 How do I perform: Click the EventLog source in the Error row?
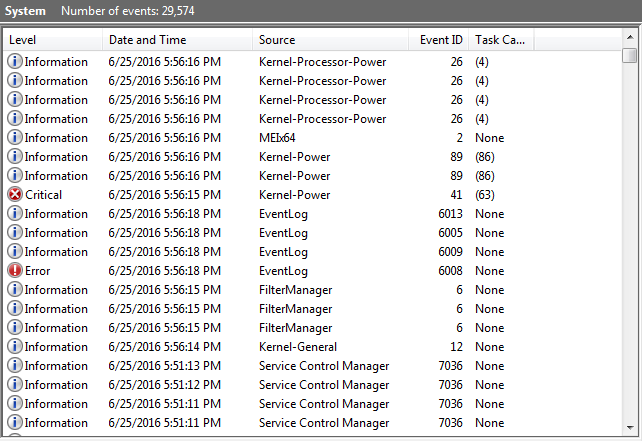tap(283, 271)
